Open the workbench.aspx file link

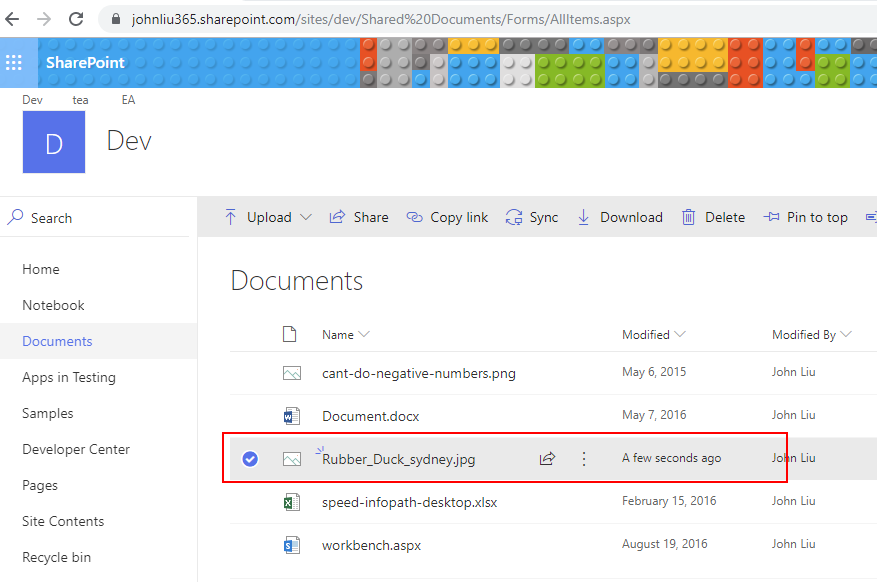pos(371,545)
